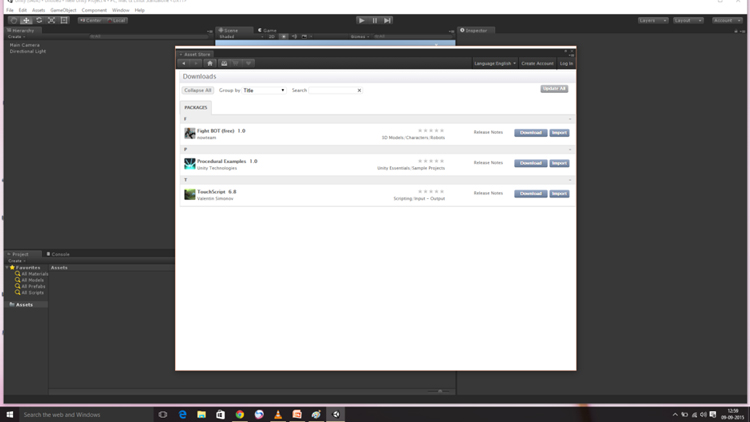Step one frame forward

coord(387,21)
